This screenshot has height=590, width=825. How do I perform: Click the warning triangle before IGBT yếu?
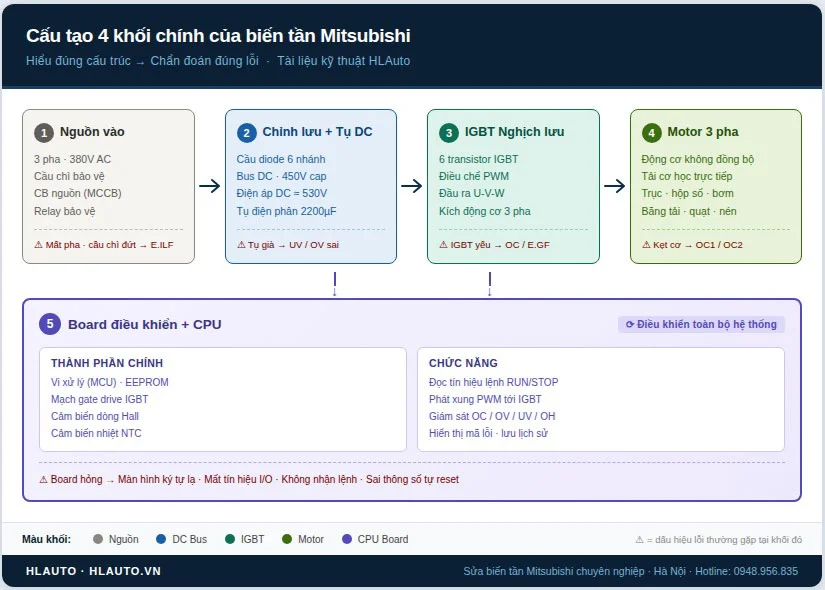coord(444,245)
